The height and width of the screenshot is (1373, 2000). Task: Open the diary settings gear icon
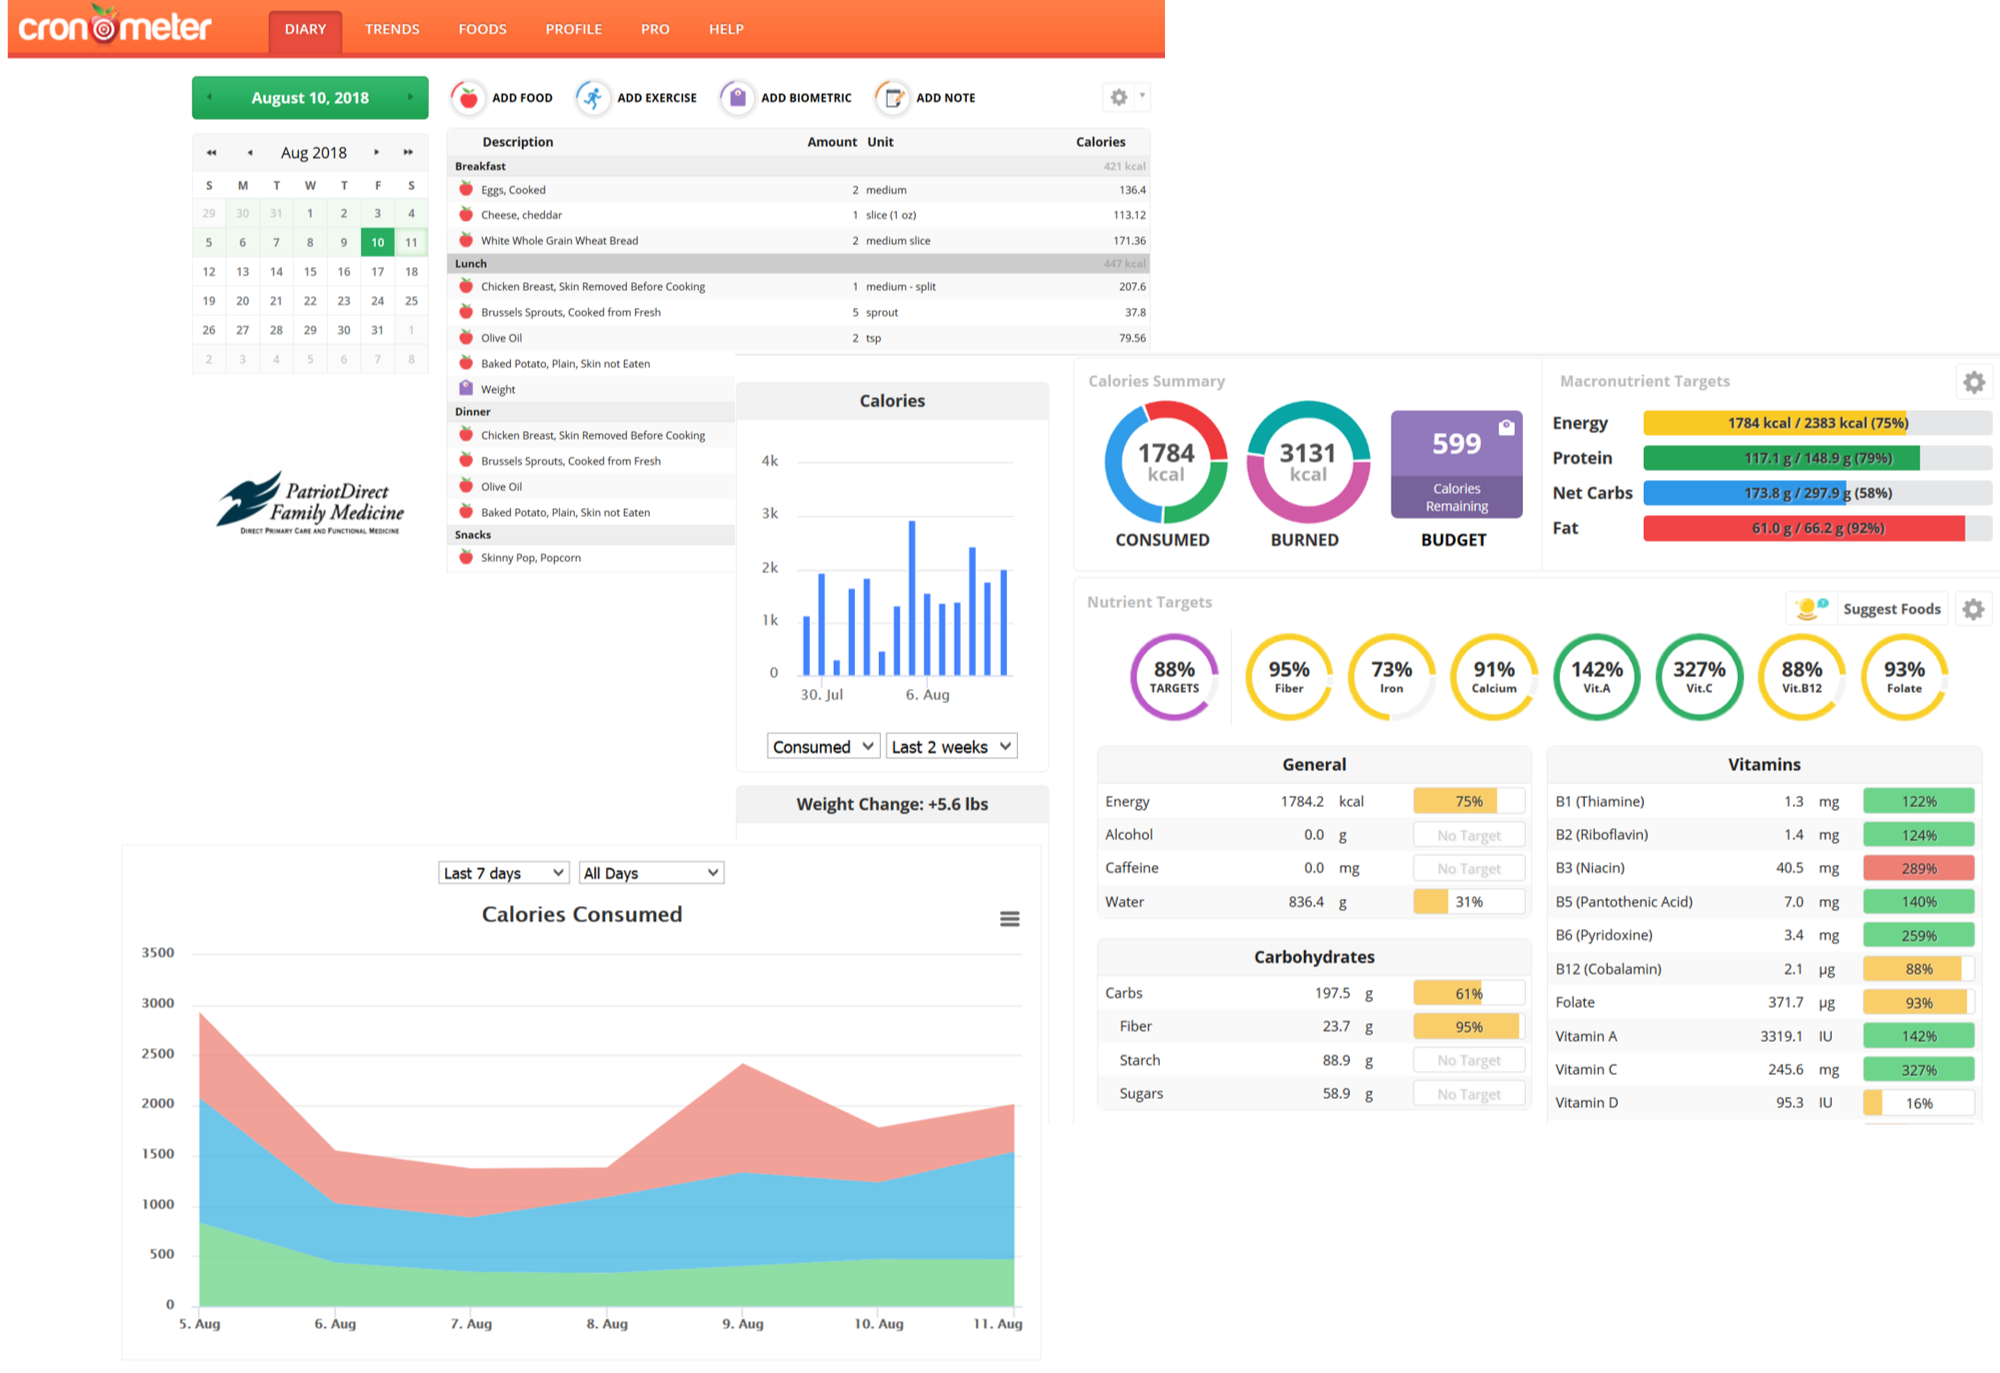tap(1119, 97)
